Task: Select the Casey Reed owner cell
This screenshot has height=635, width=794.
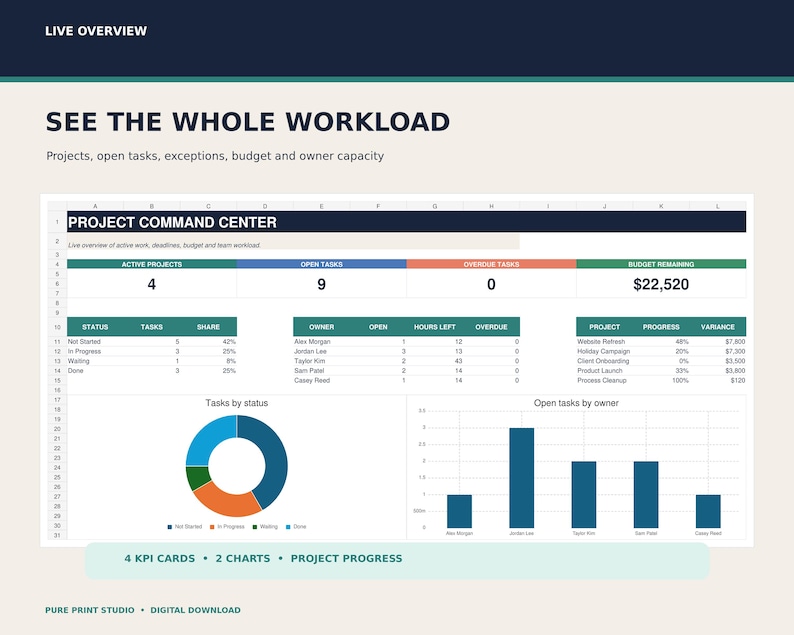Action: click(x=322, y=380)
